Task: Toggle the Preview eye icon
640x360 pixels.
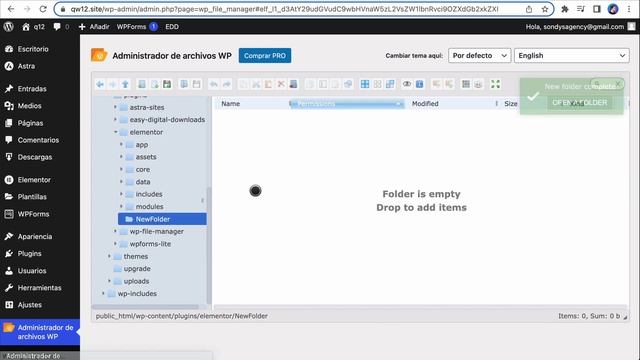Action: pos(407,84)
